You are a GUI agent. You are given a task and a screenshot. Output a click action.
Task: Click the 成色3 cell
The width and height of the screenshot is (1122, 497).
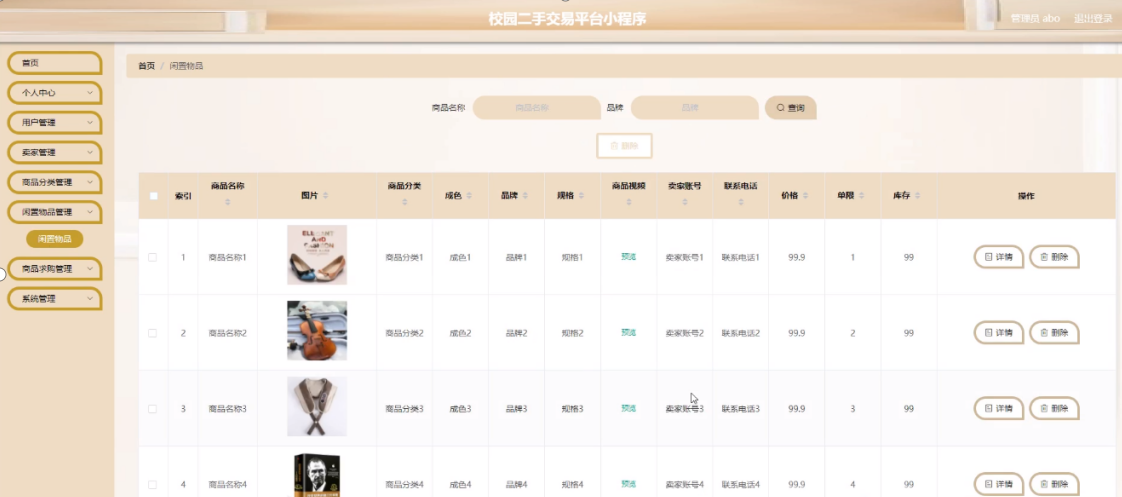pyautogui.click(x=460, y=409)
